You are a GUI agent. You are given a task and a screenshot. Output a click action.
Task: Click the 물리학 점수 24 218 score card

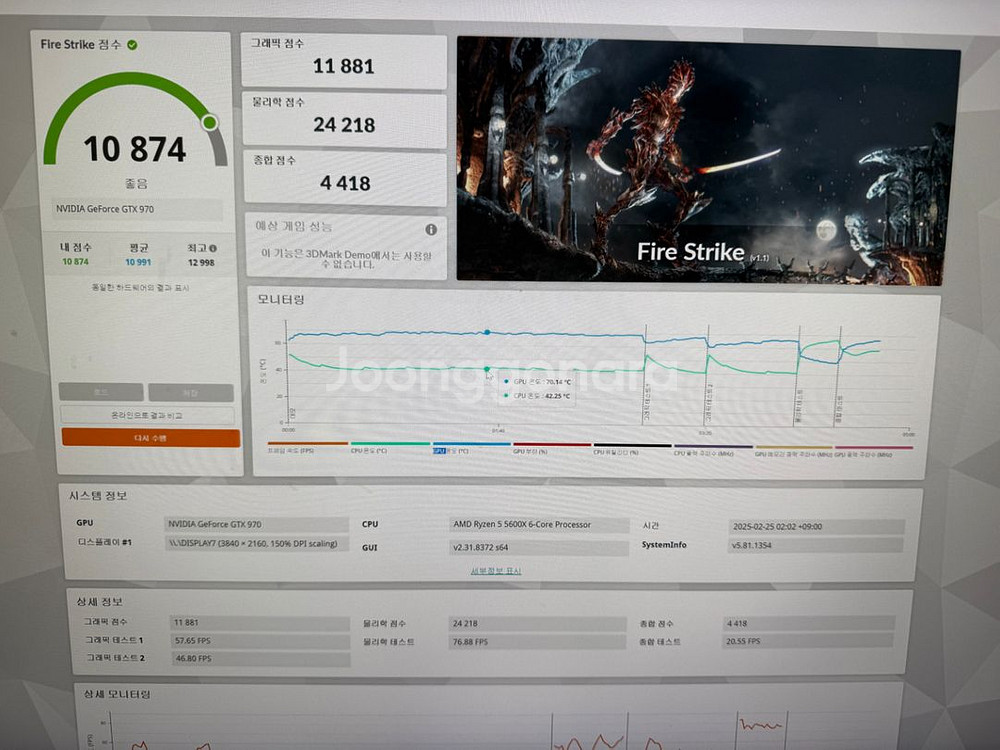[x=344, y=119]
